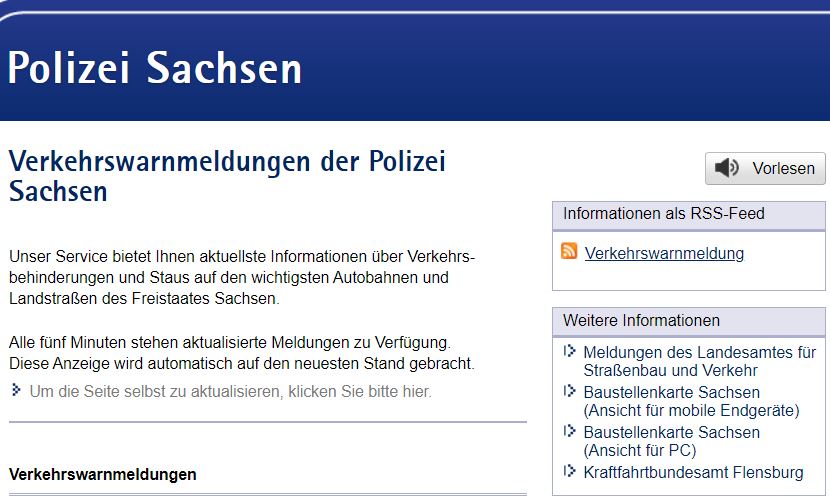Click heading 'Verkehrswarnmeldungen der Polizei Sachsen'
The width and height of the screenshot is (830, 500).
227,176
